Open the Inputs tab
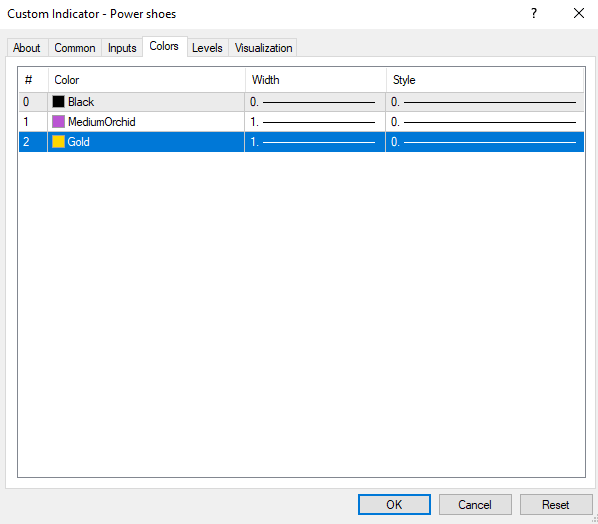The width and height of the screenshot is (598, 524). tap(122, 48)
